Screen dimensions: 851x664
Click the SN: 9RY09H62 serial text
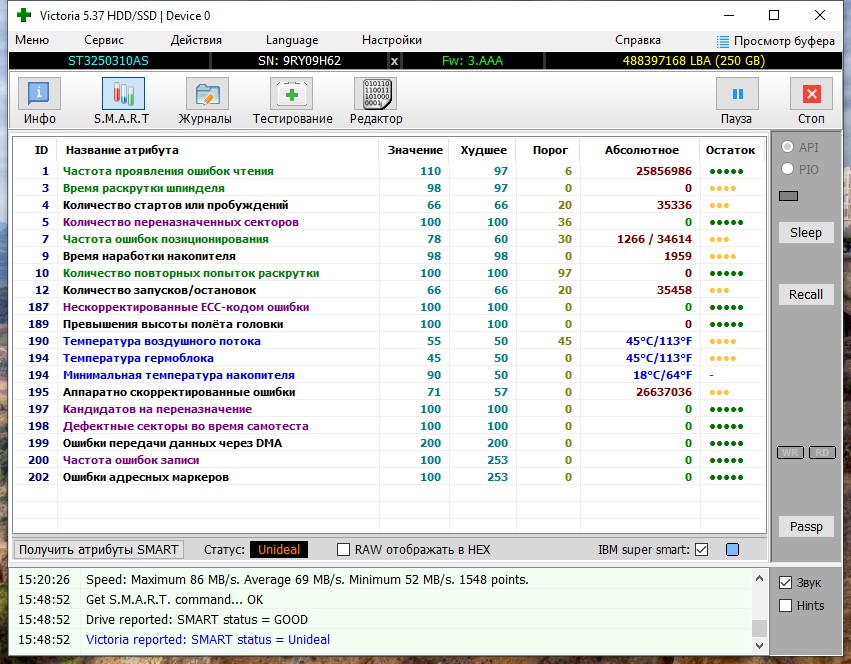300,61
